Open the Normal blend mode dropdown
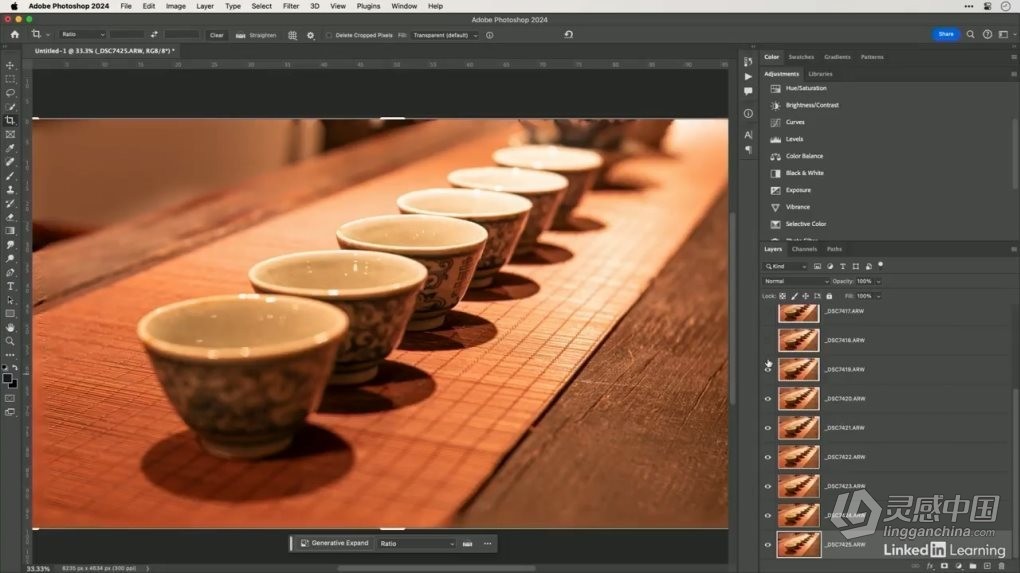This screenshot has width=1020, height=573. pos(796,281)
